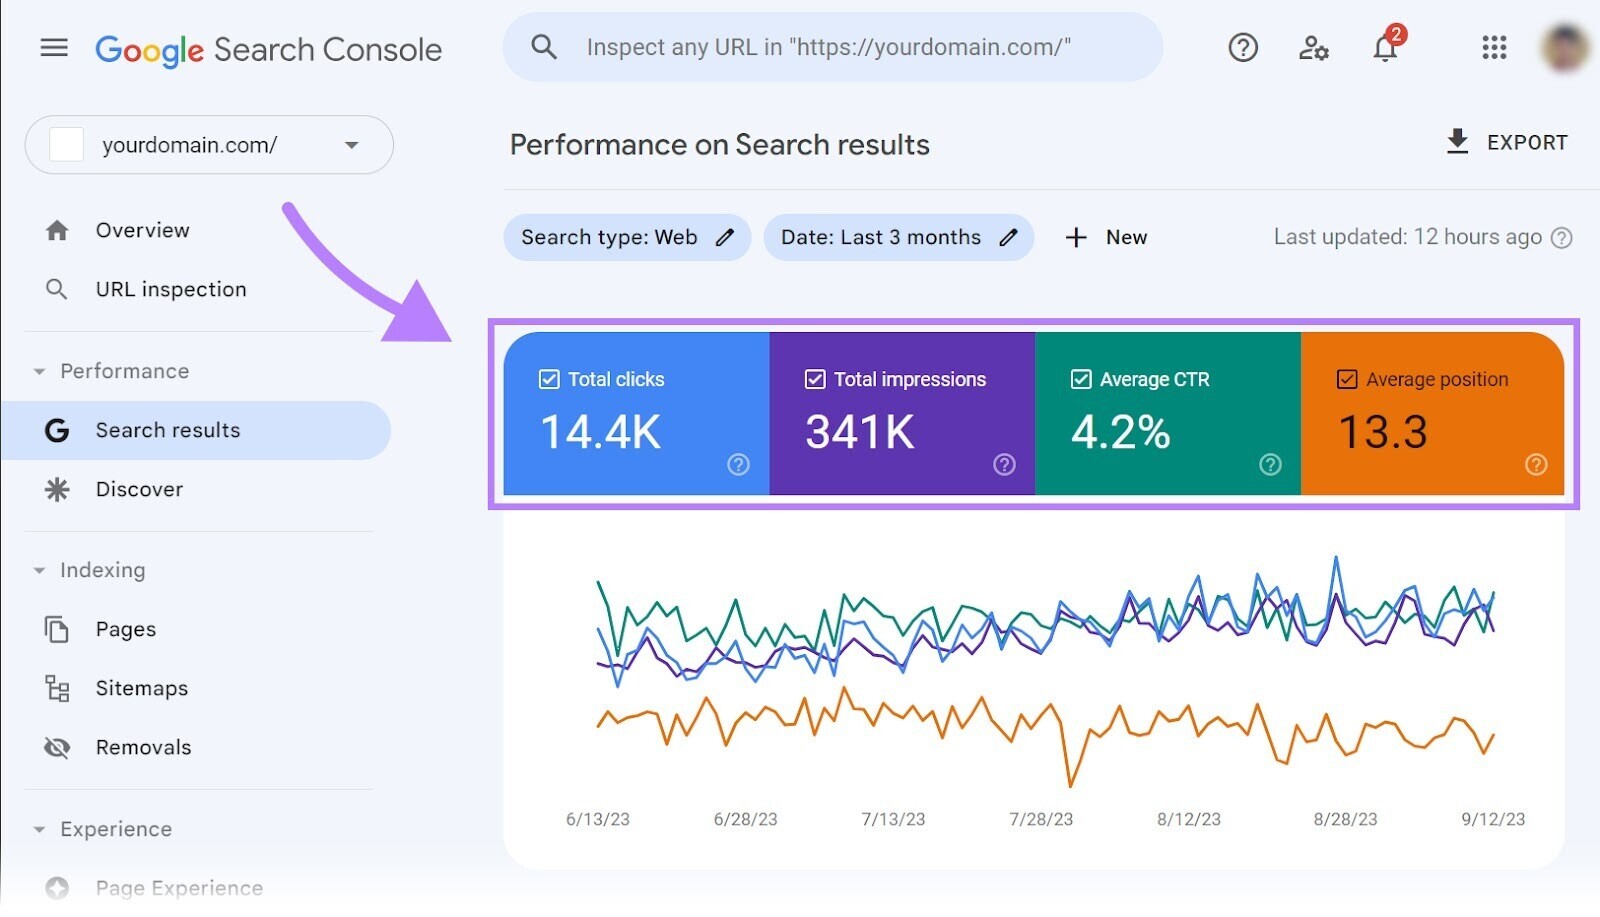Click the Search results Google icon

pyautogui.click(x=57, y=430)
